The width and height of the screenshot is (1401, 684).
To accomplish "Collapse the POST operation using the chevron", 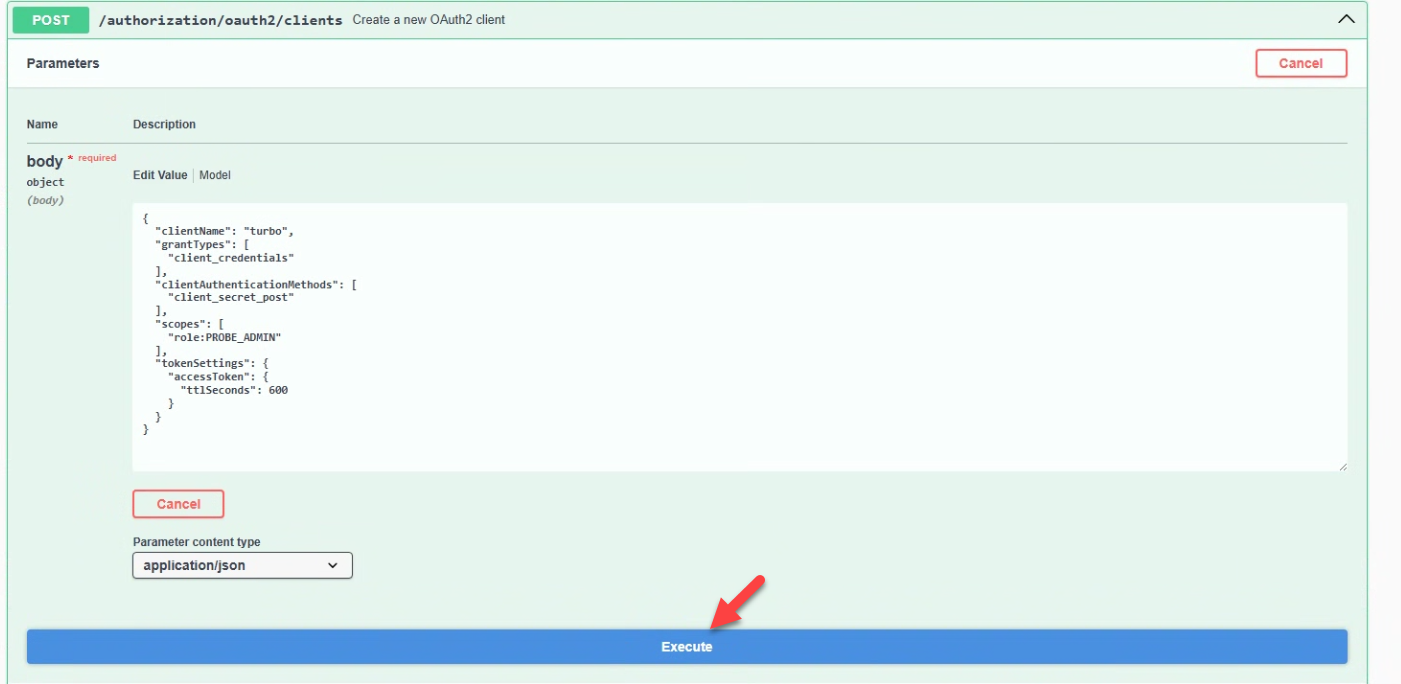I will coord(1346,19).
